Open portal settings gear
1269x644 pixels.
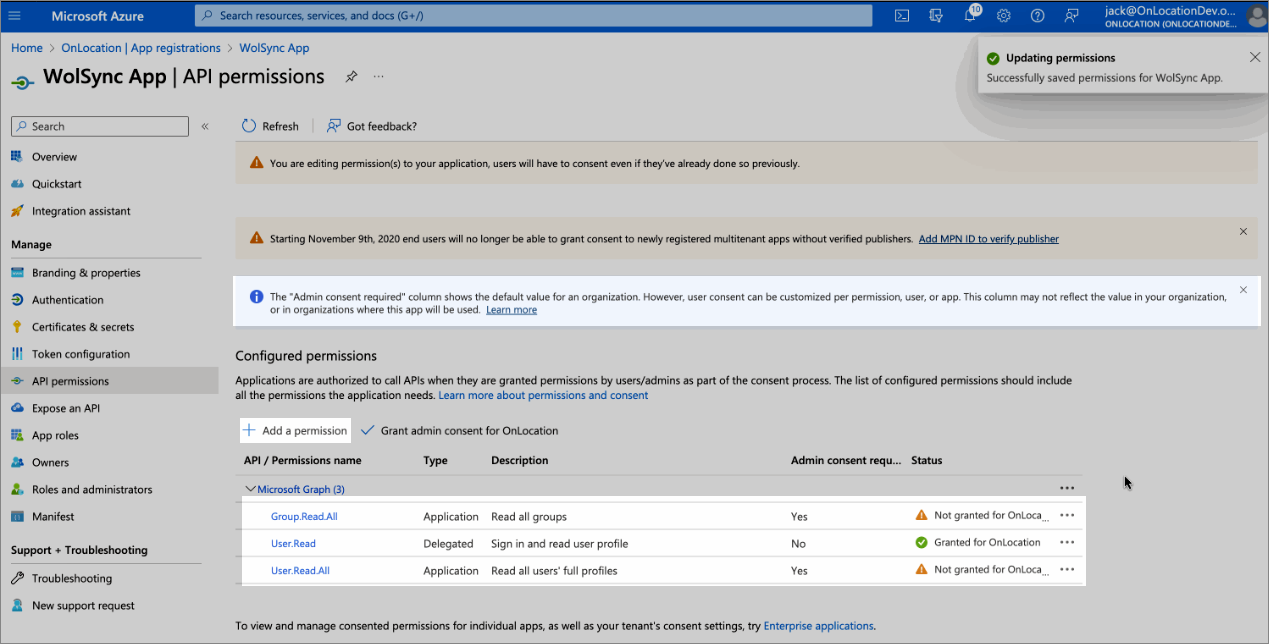1004,15
